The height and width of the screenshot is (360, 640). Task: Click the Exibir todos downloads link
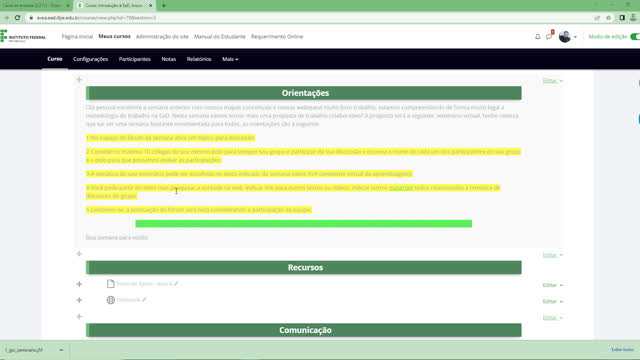[622, 350]
